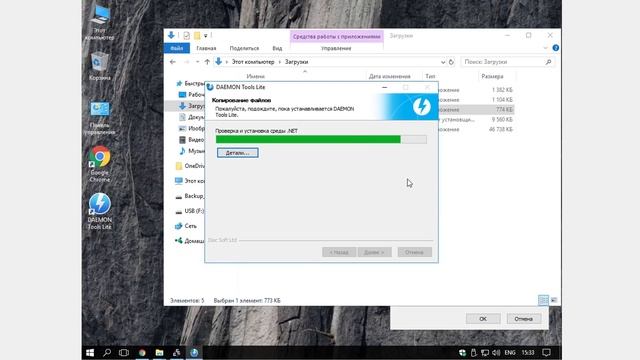
Task: Select USB (F:) drive in navigation pane
Action: click(190, 211)
